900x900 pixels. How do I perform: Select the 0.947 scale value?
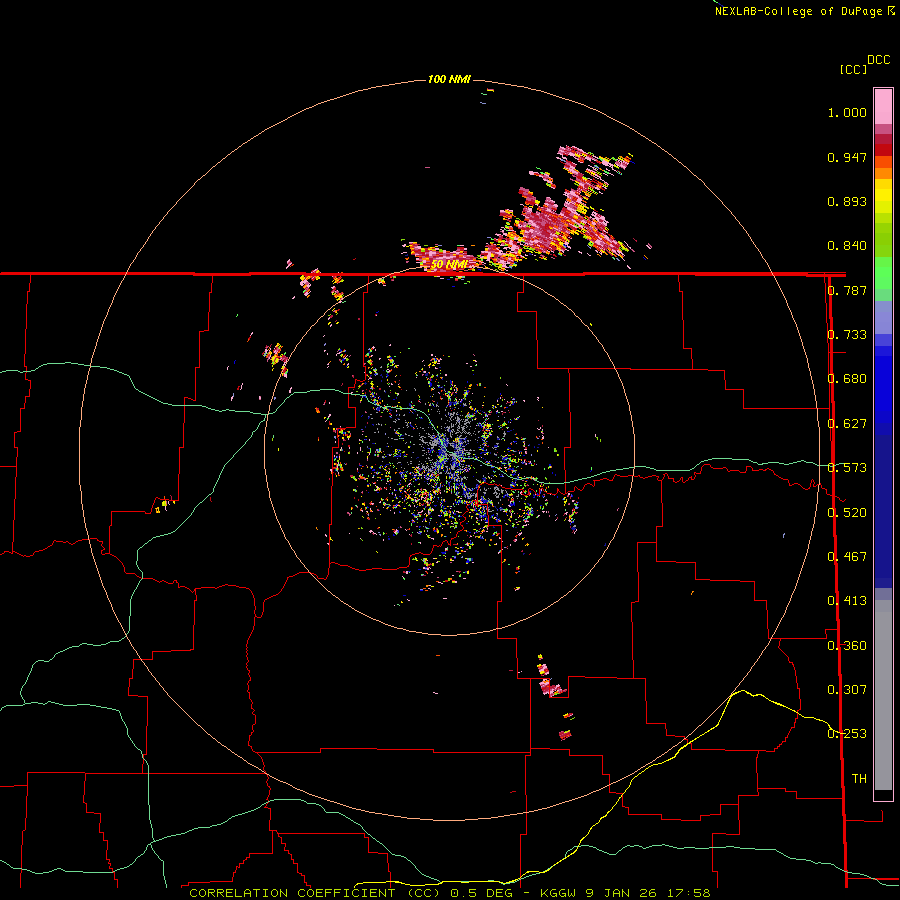pyautogui.click(x=847, y=157)
